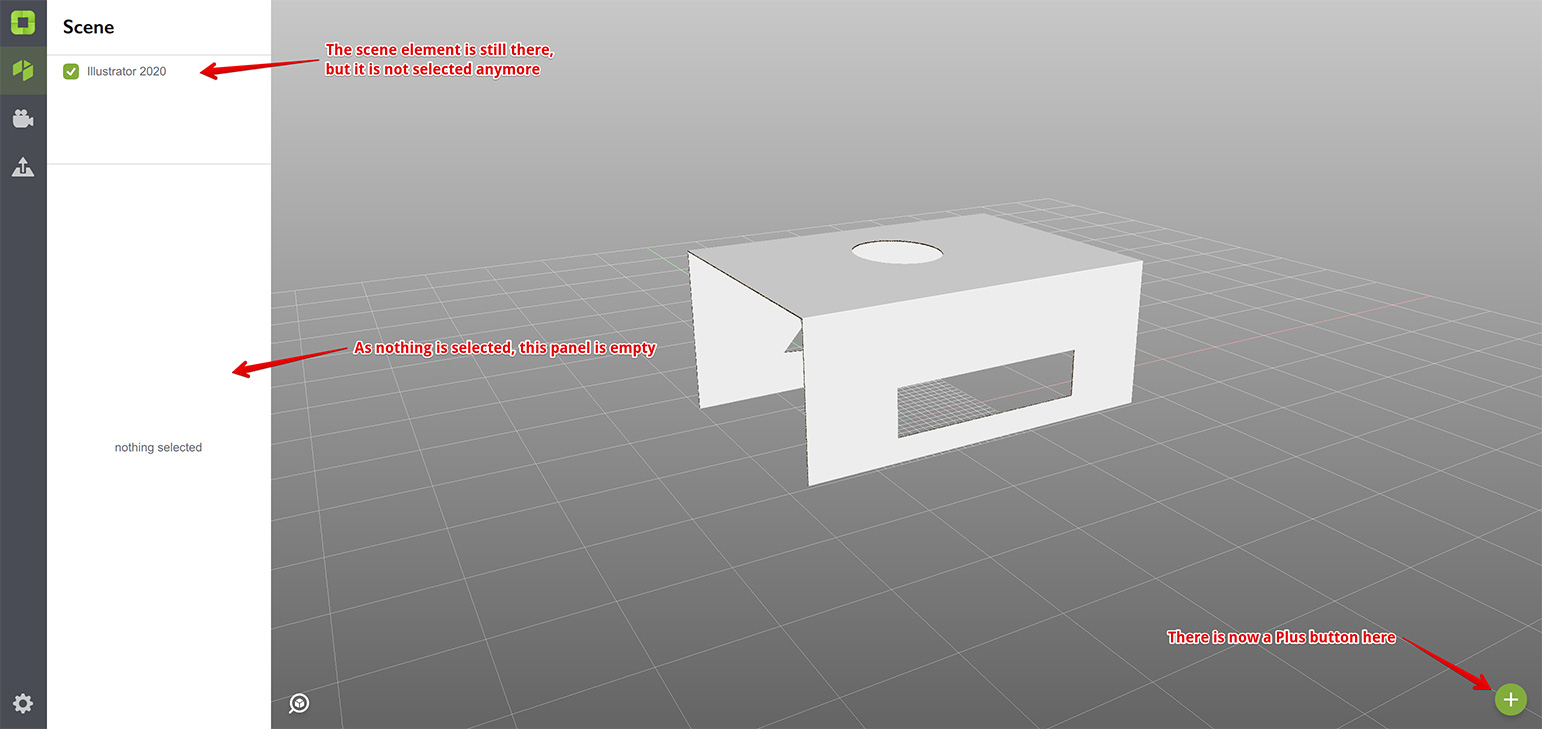
Task: Zoom to fit using the cube magnifier icon
Action: coord(298,704)
